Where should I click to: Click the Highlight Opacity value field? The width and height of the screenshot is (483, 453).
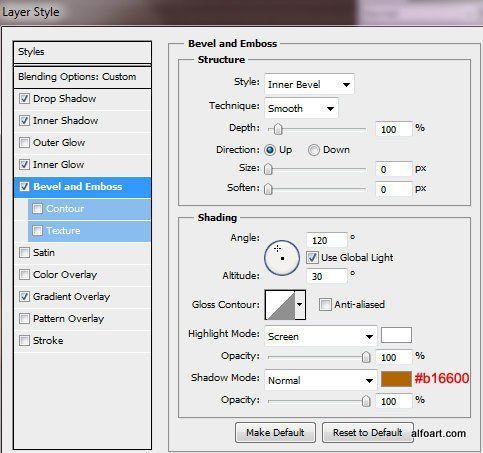point(394,357)
